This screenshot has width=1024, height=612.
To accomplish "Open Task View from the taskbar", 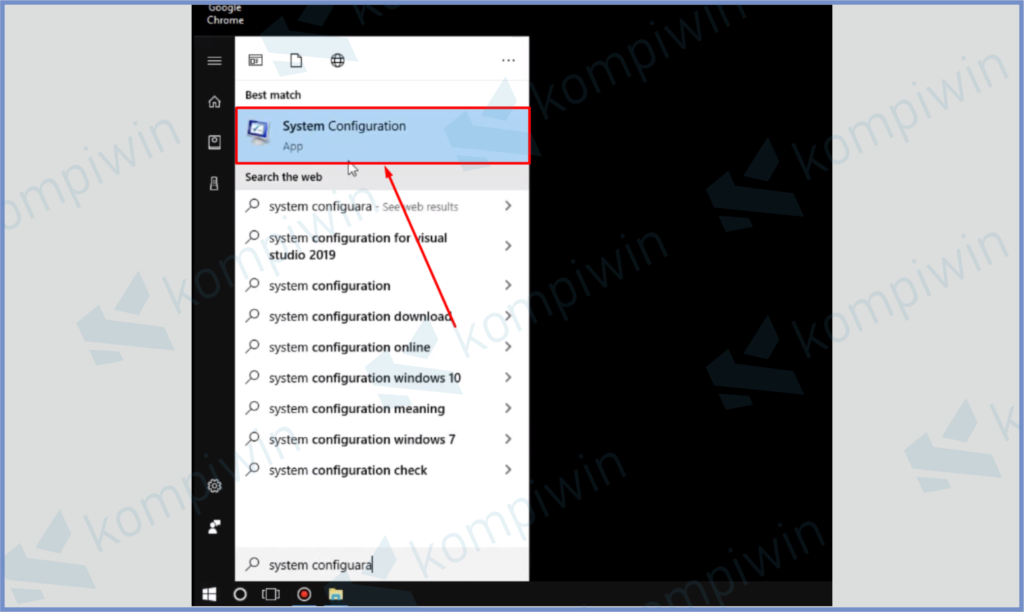I will [x=270, y=594].
